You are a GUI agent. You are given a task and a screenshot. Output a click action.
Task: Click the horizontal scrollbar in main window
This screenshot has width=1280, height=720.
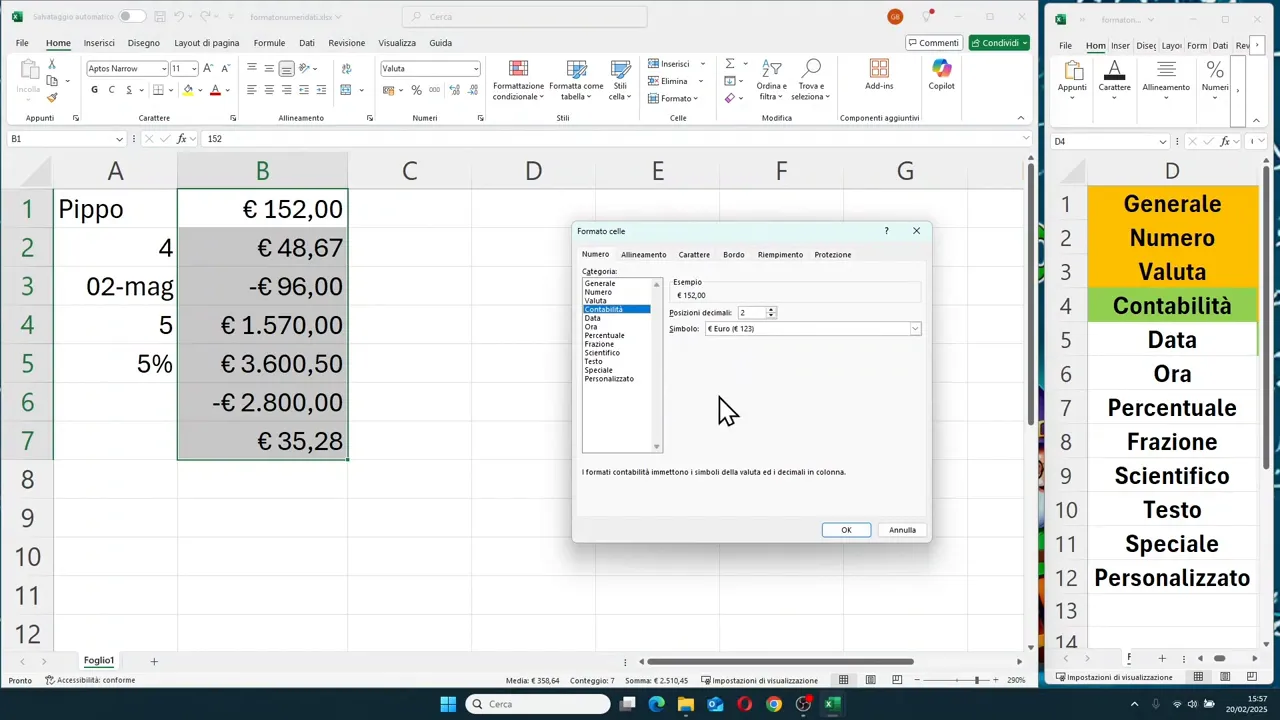pyautogui.click(x=780, y=661)
